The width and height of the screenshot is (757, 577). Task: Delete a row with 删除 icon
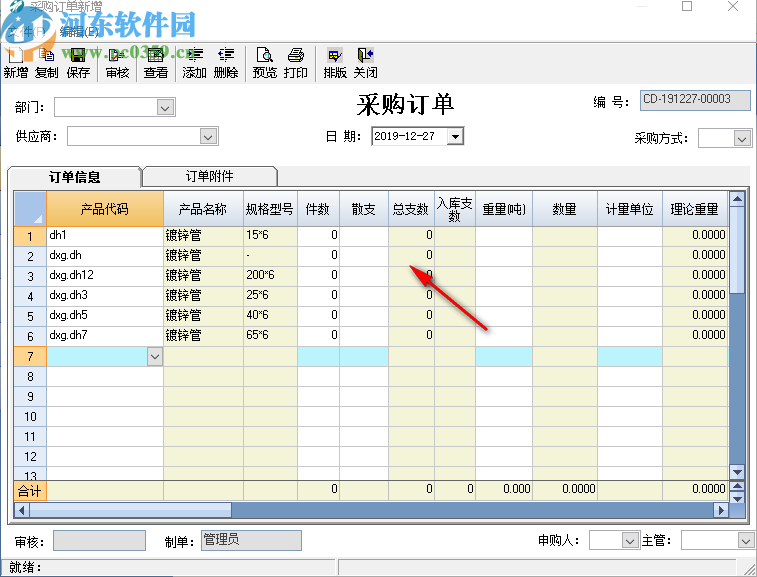coord(225,63)
